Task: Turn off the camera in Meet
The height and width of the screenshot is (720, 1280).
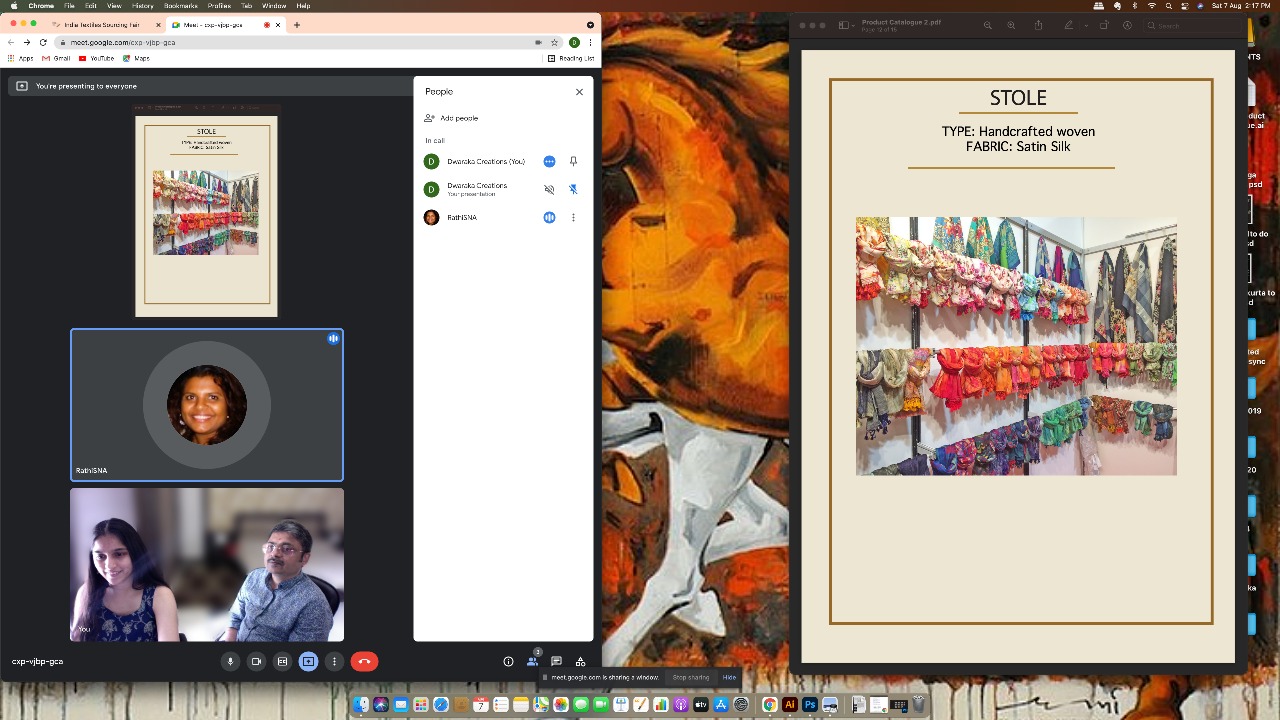Action: point(256,661)
